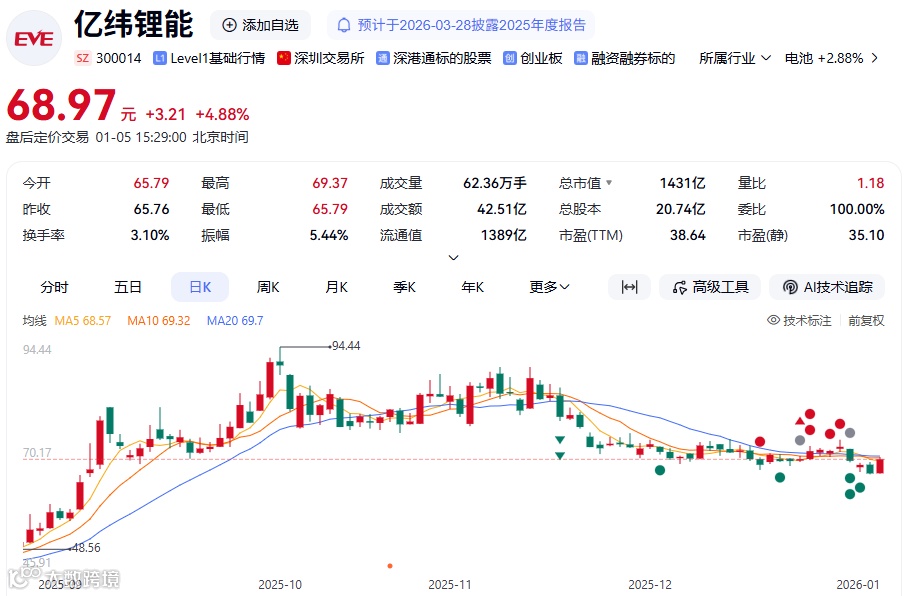Image resolution: width=913 pixels, height=596 pixels.
Task: Click the arrow next to 电池 +2.88%
Action: pyautogui.click(x=875, y=58)
